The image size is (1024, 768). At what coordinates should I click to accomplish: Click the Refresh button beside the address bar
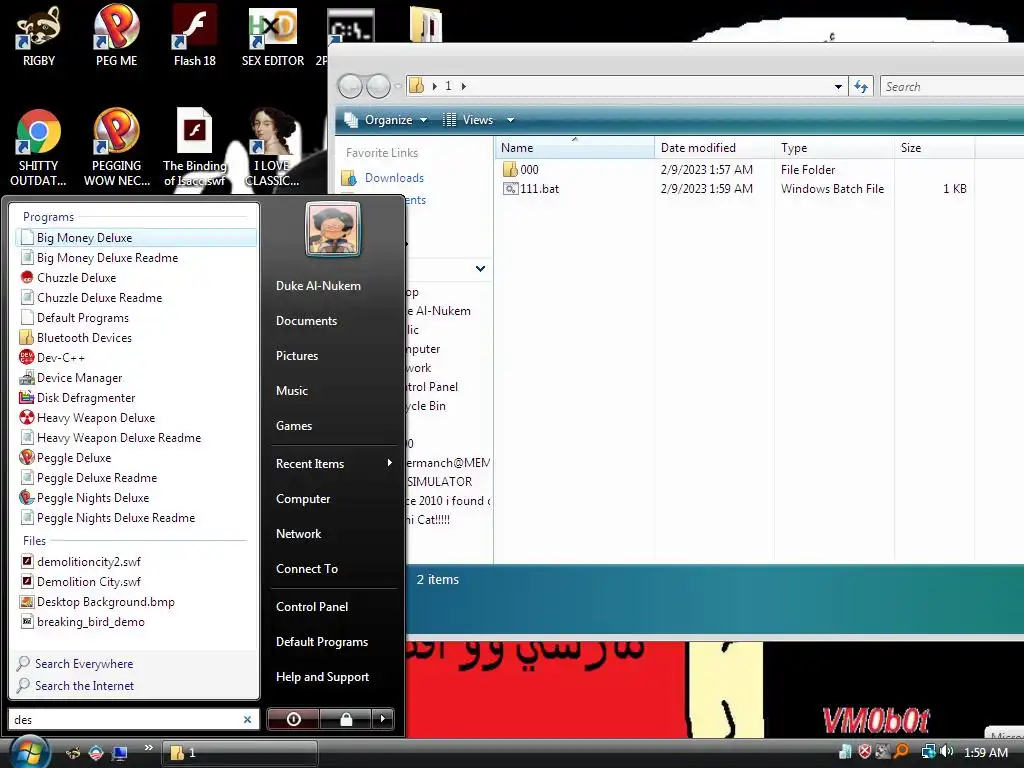(x=861, y=86)
